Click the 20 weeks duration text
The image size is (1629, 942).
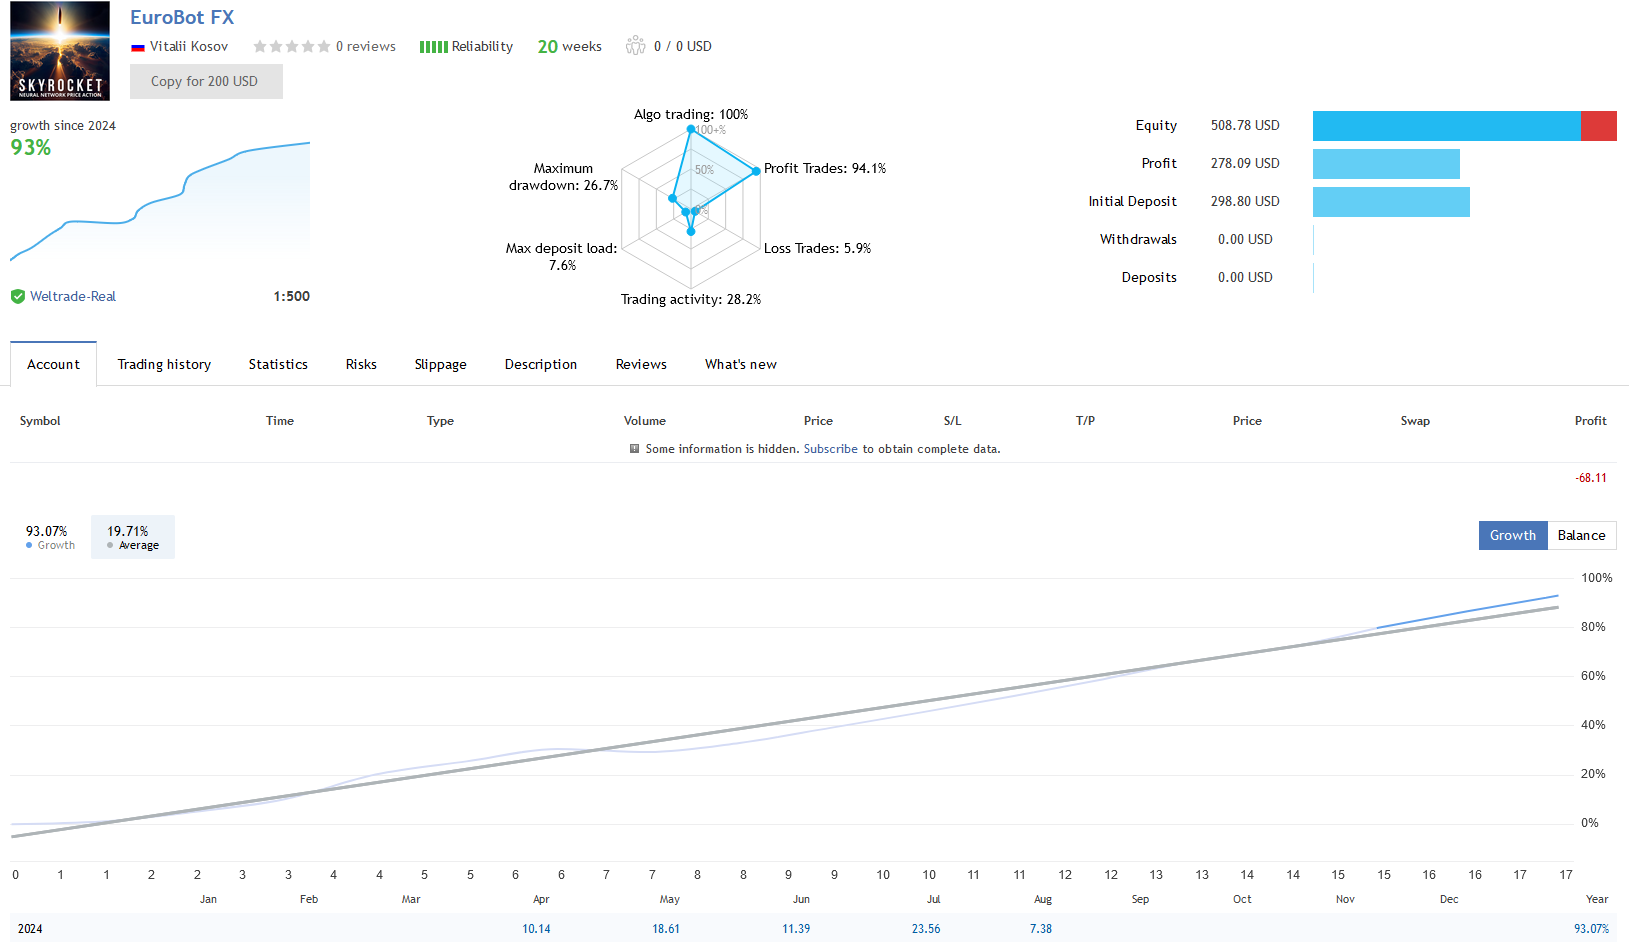click(570, 46)
